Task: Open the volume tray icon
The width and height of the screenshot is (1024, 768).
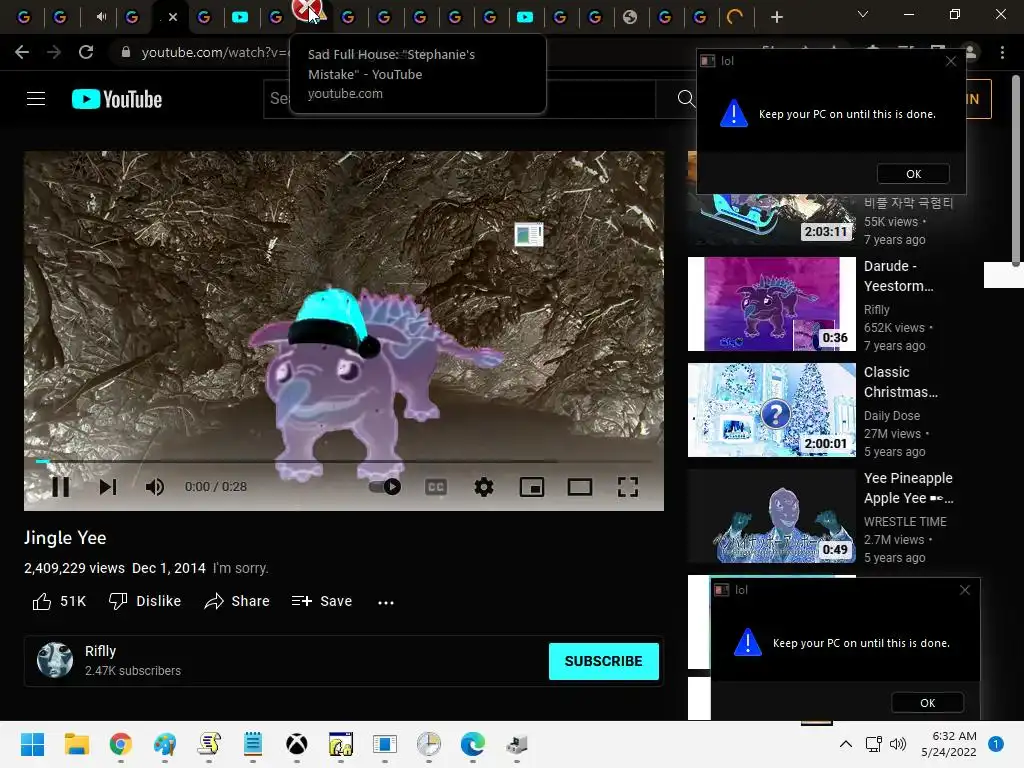Action: tap(898, 744)
